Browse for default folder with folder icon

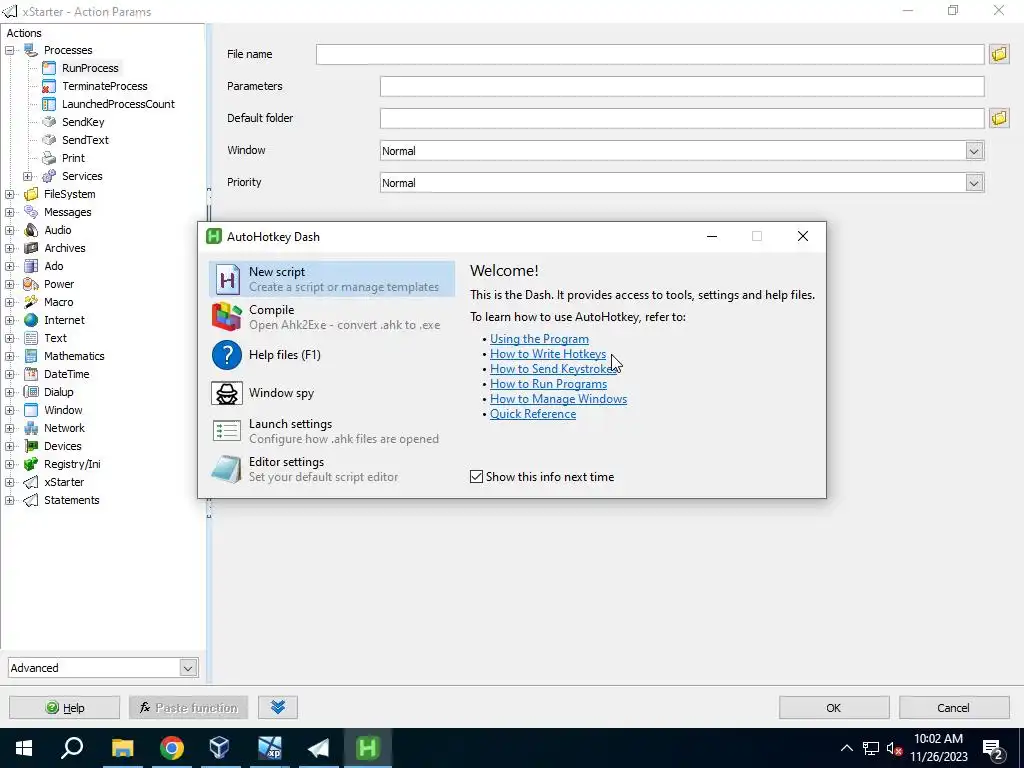tap(999, 118)
